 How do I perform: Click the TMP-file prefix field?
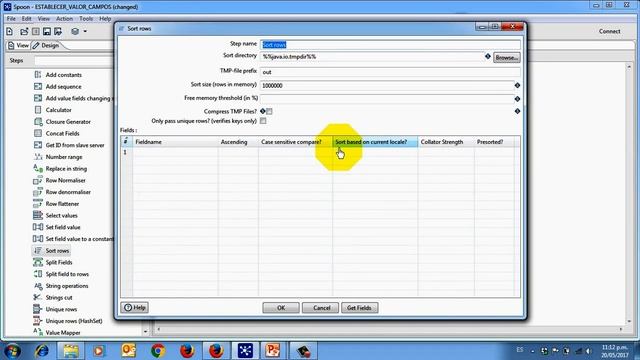click(x=390, y=72)
